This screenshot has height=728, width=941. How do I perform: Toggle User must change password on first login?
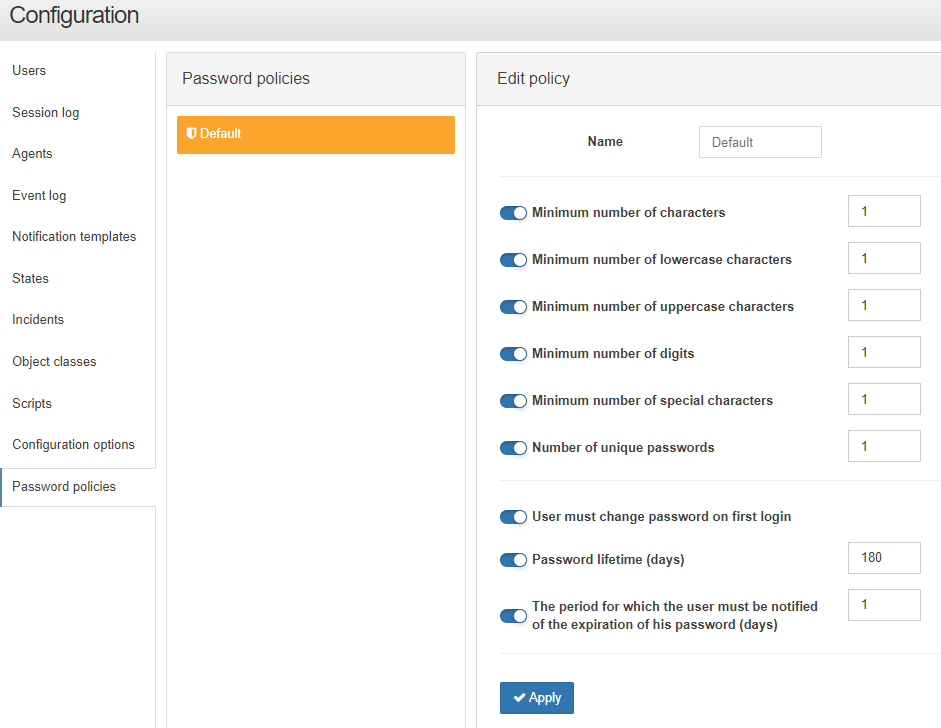(x=513, y=517)
